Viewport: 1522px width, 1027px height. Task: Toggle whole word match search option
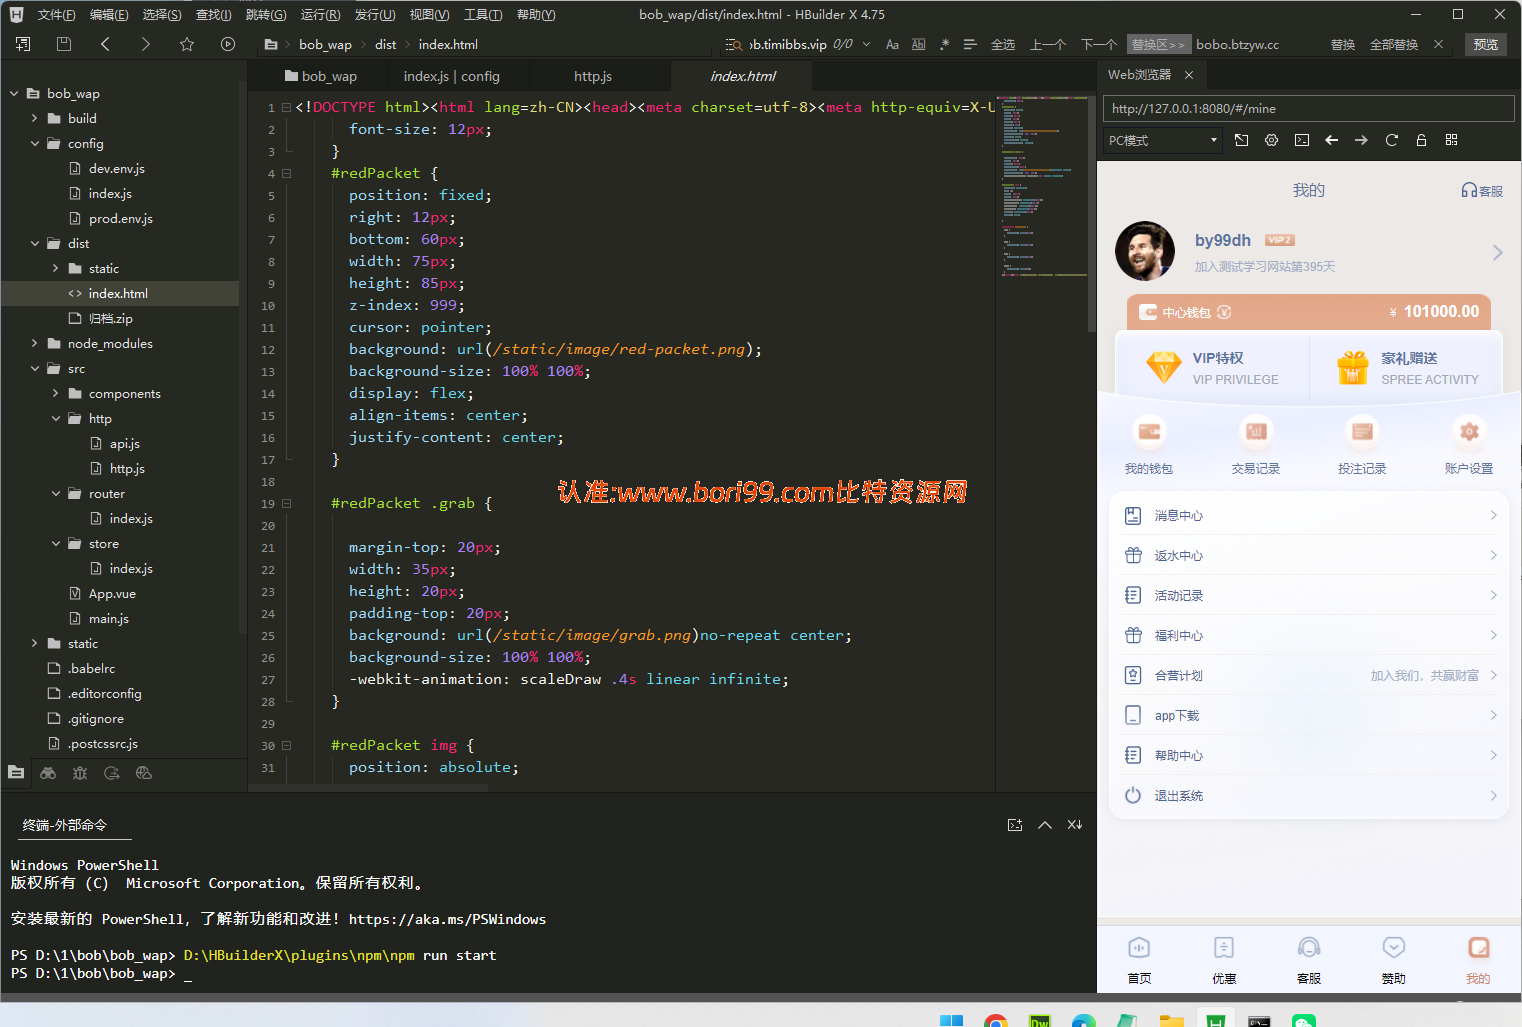(919, 44)
